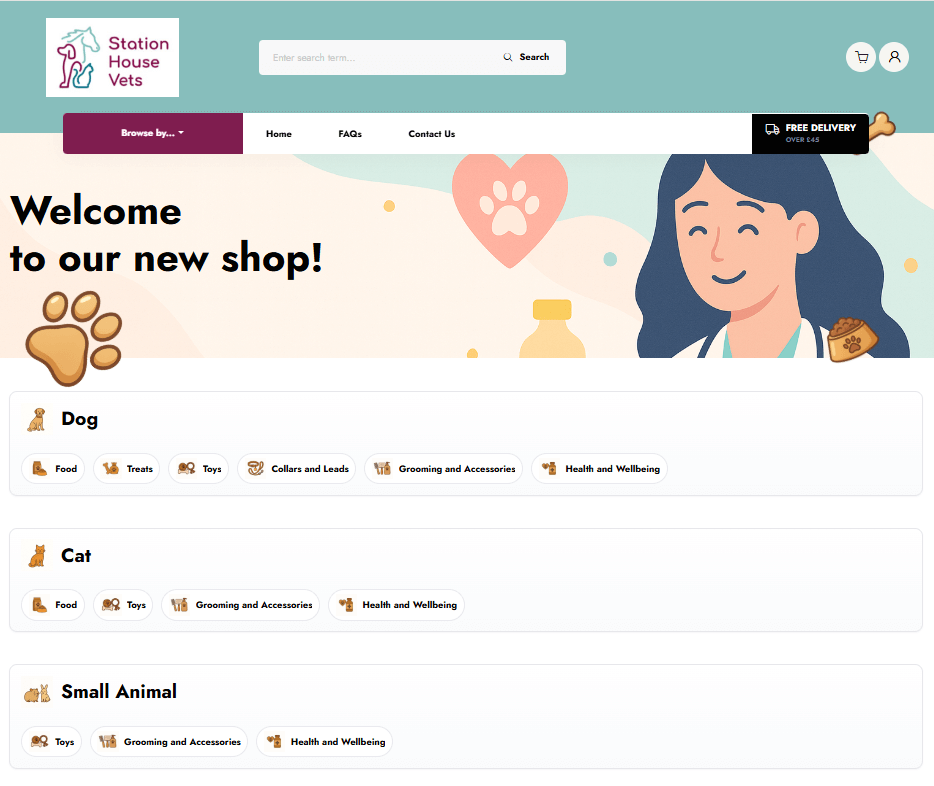Screen dimensions: 934x786
Task: Open the FAQs menu item
Action: click(350, 134)
